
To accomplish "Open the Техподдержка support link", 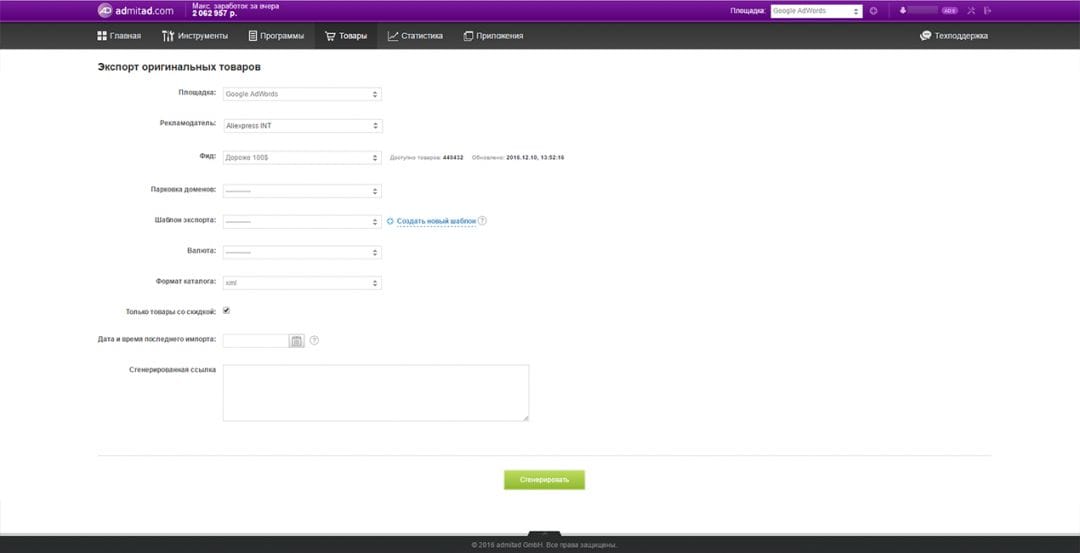I will [x=954, y=36].
